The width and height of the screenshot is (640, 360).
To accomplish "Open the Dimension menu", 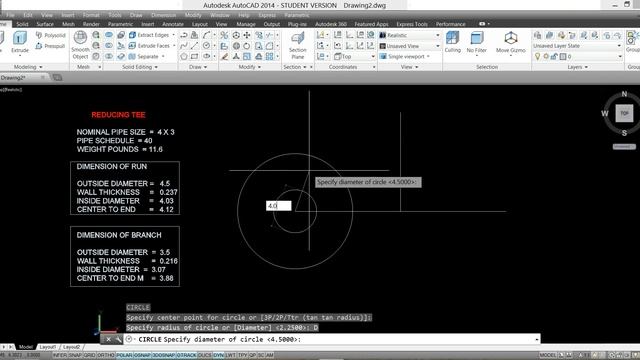I will point(164,15).
